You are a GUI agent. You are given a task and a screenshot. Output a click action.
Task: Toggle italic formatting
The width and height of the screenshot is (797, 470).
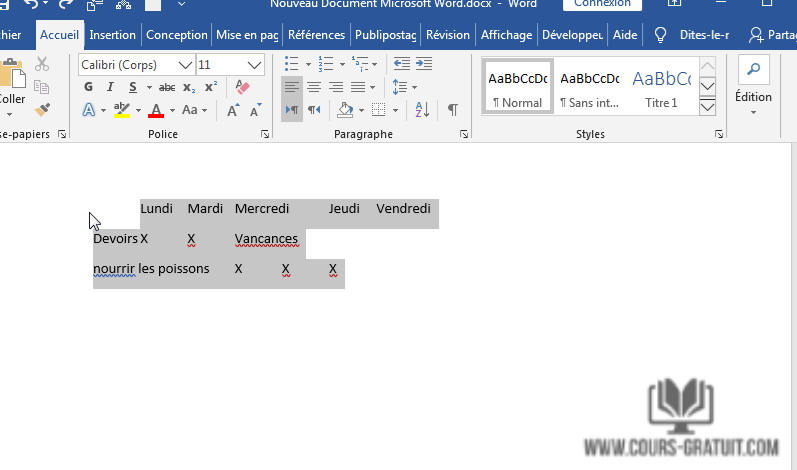pos(107,87)
